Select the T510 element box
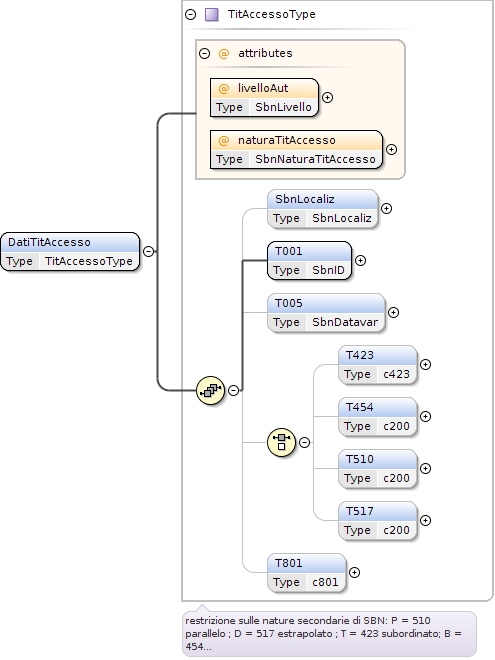Viewport: 495px width, 660px height. click(x=378, y=468)
